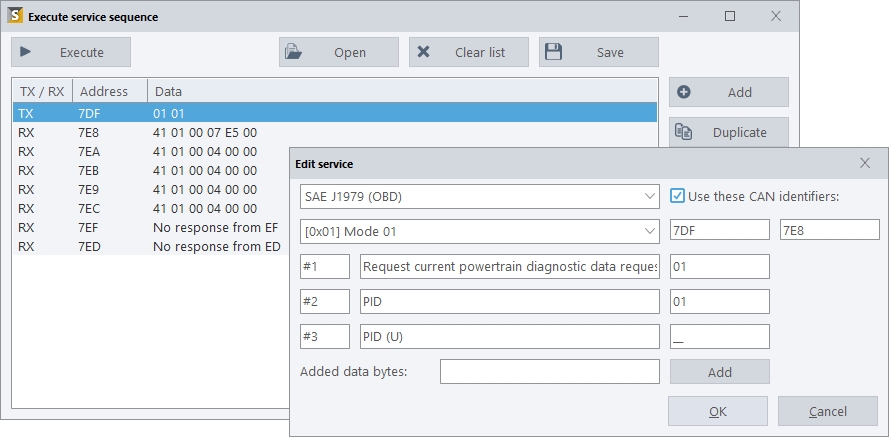Click the app logo in title bar
The width and height of the screenshot is (889, 437).
point(15,17)
